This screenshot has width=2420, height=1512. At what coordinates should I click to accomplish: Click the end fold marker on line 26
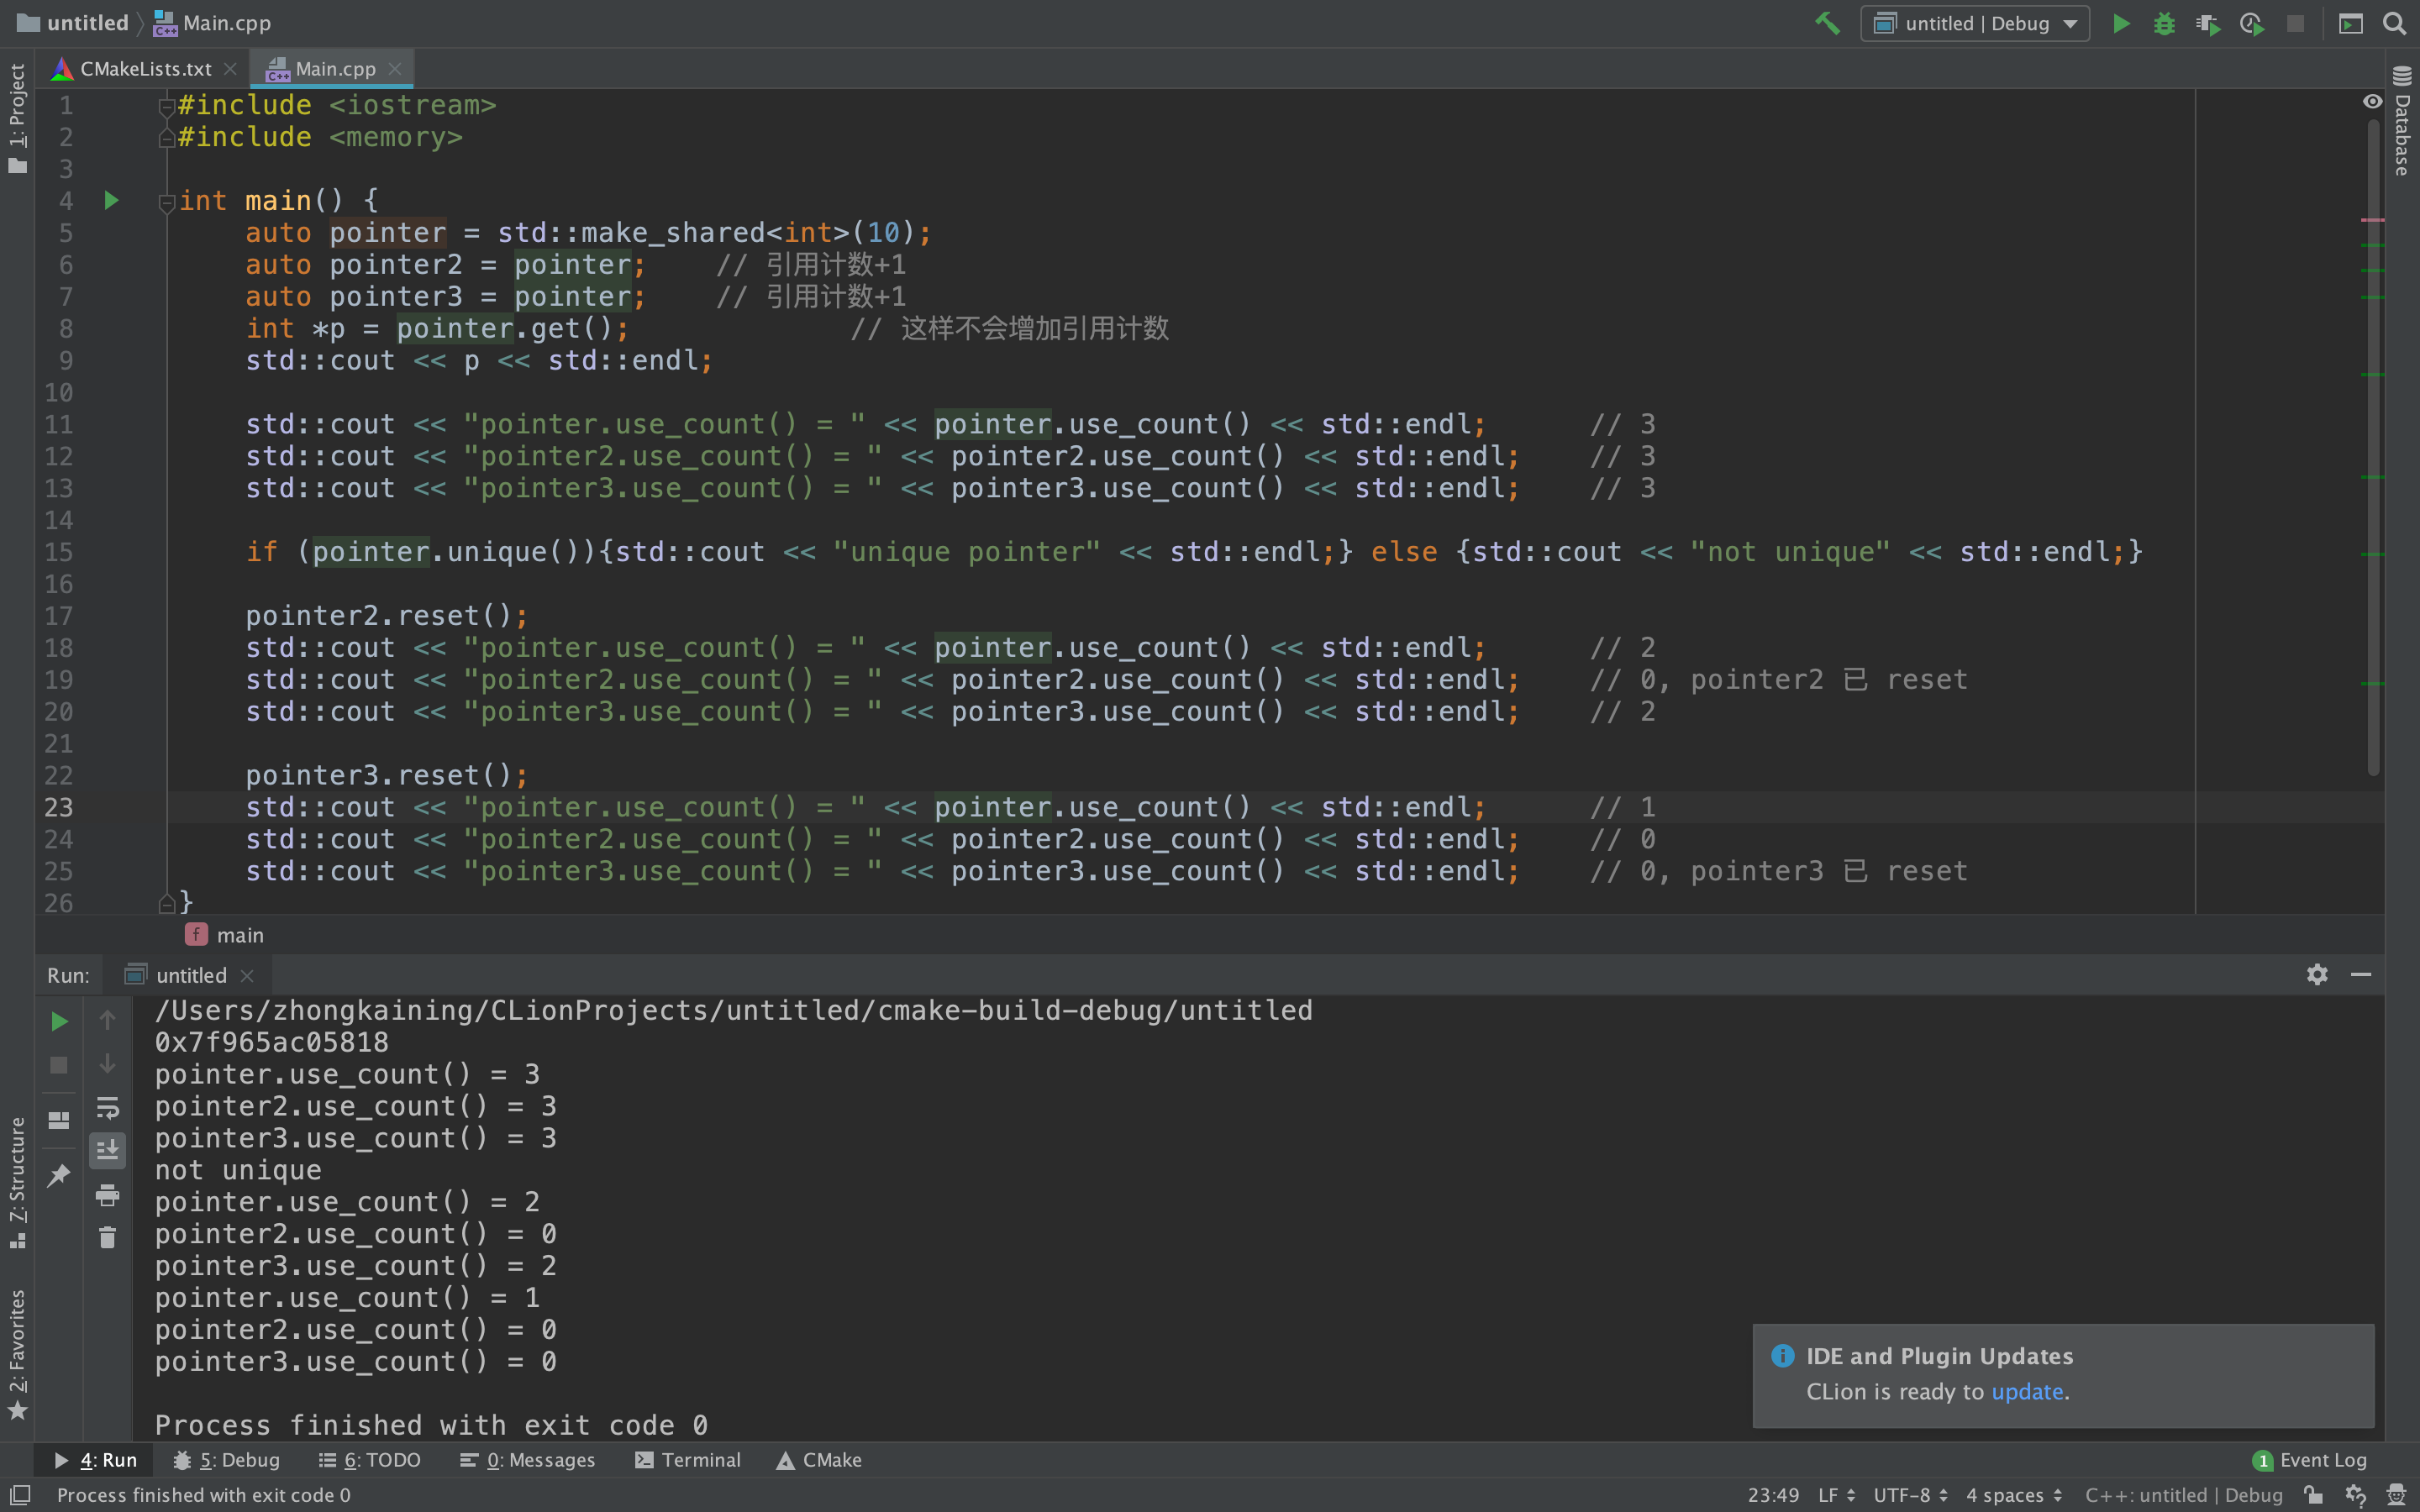(167, 904)
